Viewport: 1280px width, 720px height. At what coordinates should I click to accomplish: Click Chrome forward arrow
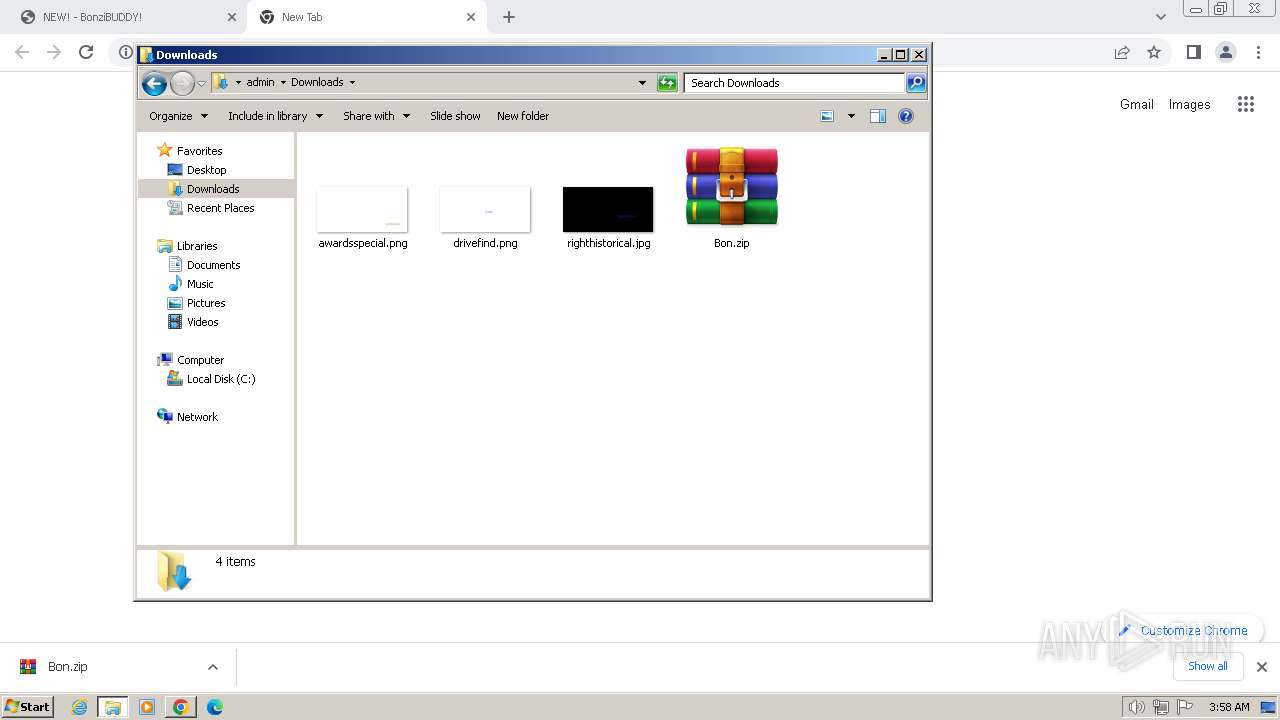pos(54,52)
